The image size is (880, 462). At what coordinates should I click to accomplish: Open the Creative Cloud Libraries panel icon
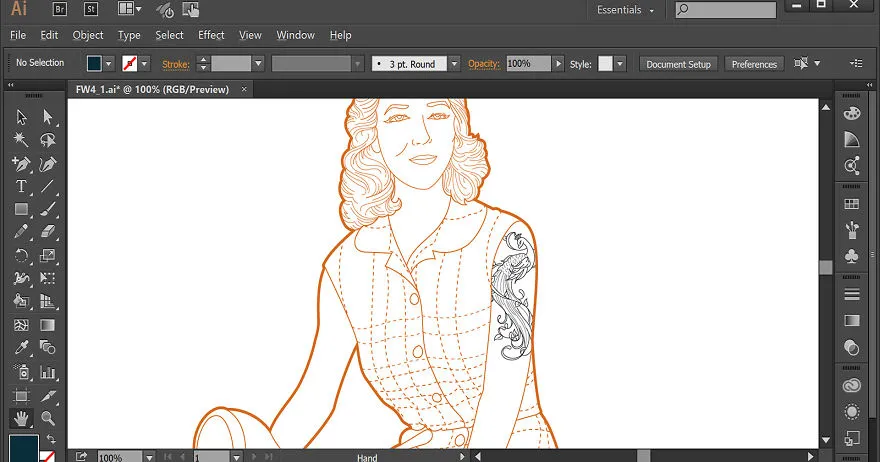(851, 386)
